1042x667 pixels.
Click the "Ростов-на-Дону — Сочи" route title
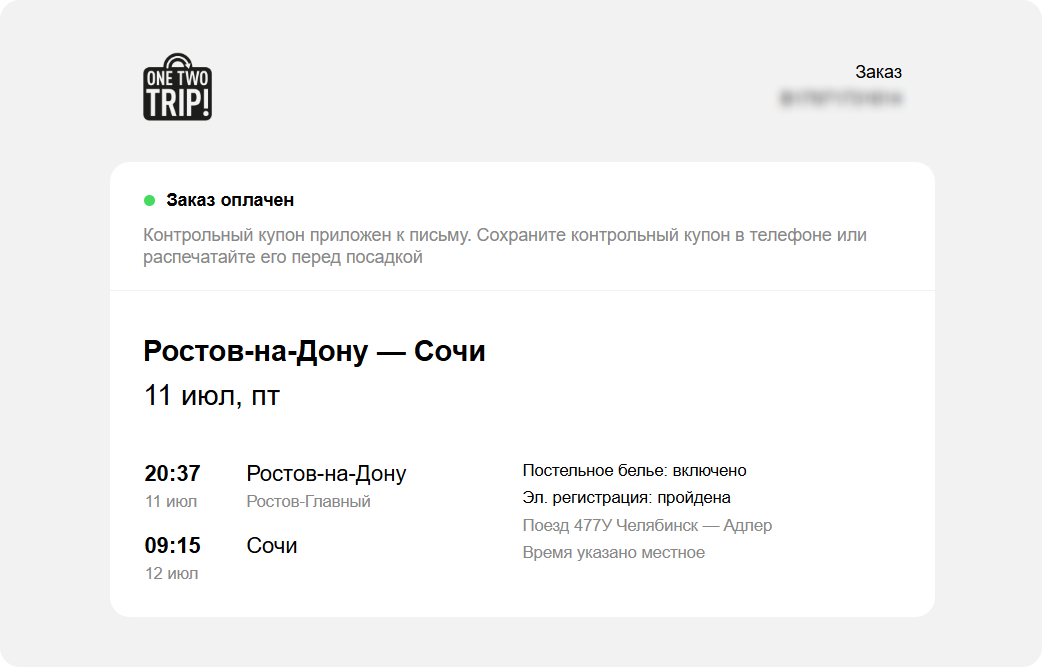(x=314, y=351)
